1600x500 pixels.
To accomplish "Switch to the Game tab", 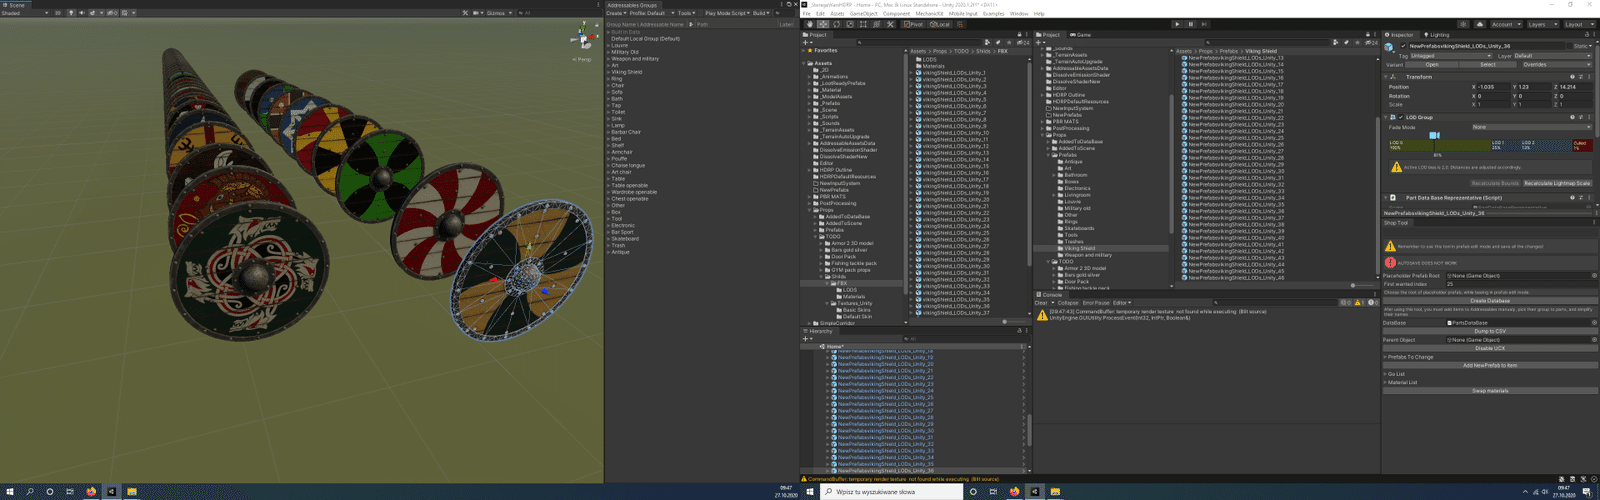I will pos(1080,35).
